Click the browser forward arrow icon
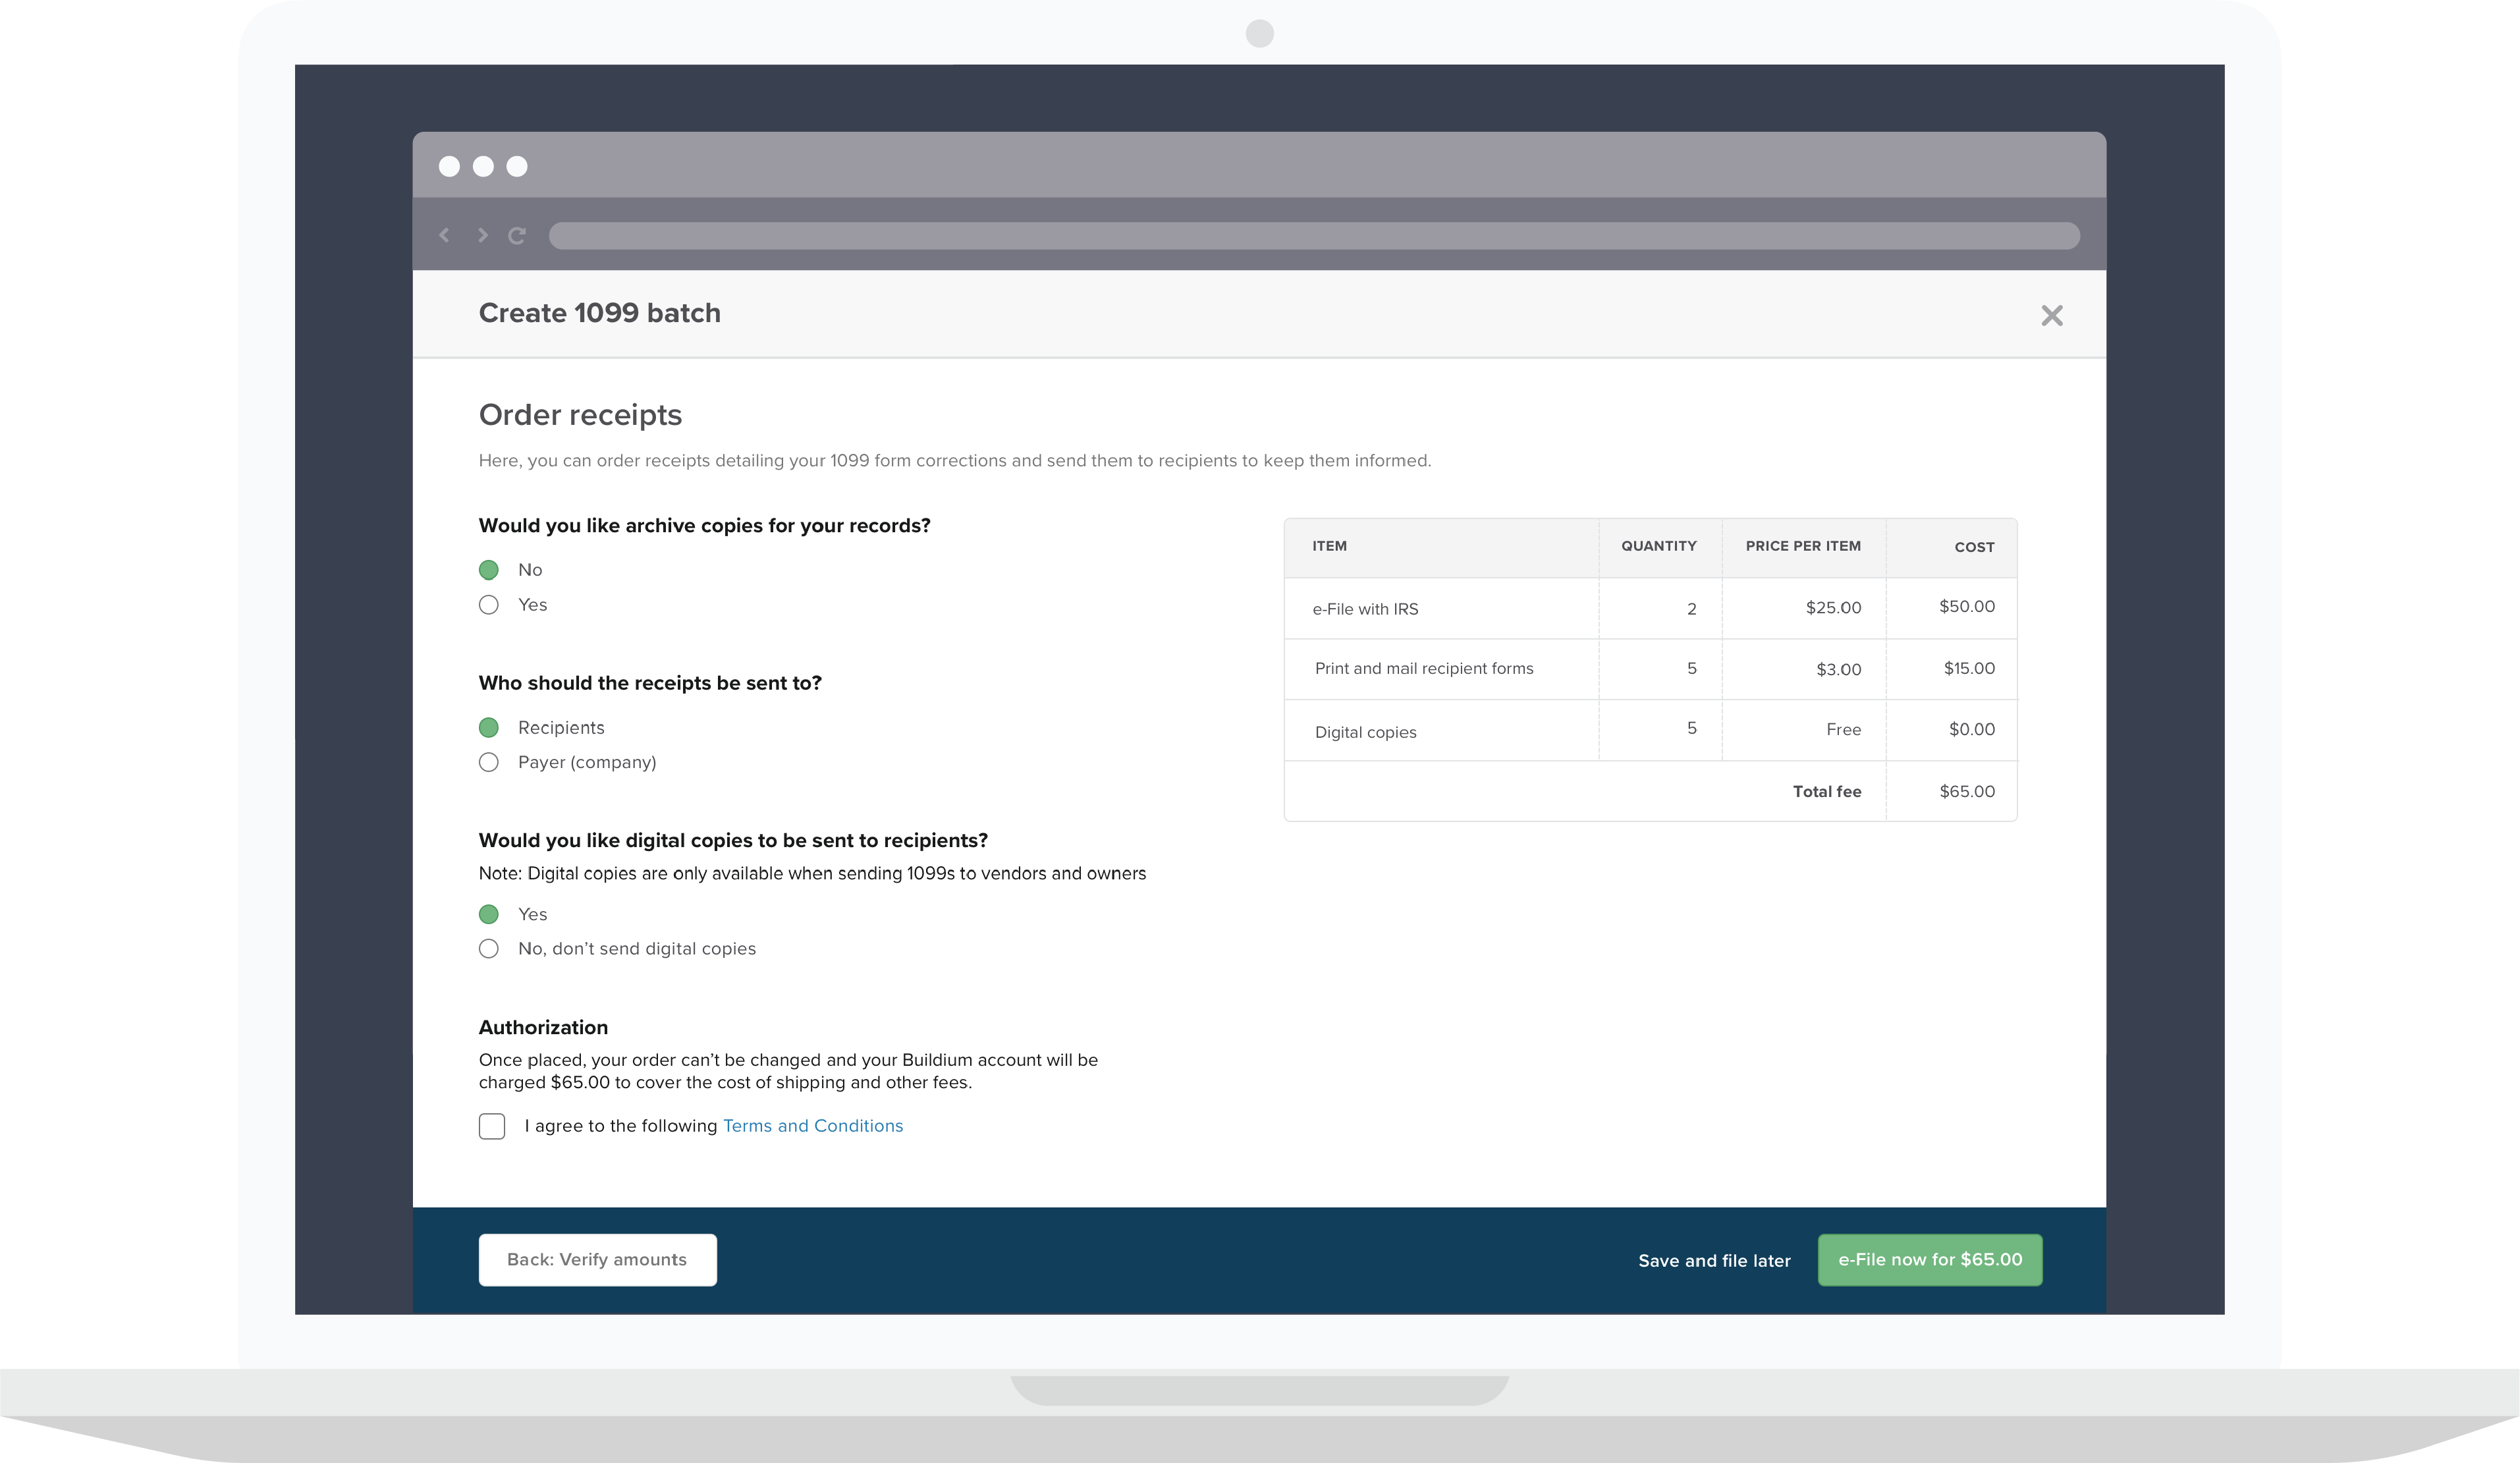2520x1463 pixels. pyautogui.click(x=482, y=235)
